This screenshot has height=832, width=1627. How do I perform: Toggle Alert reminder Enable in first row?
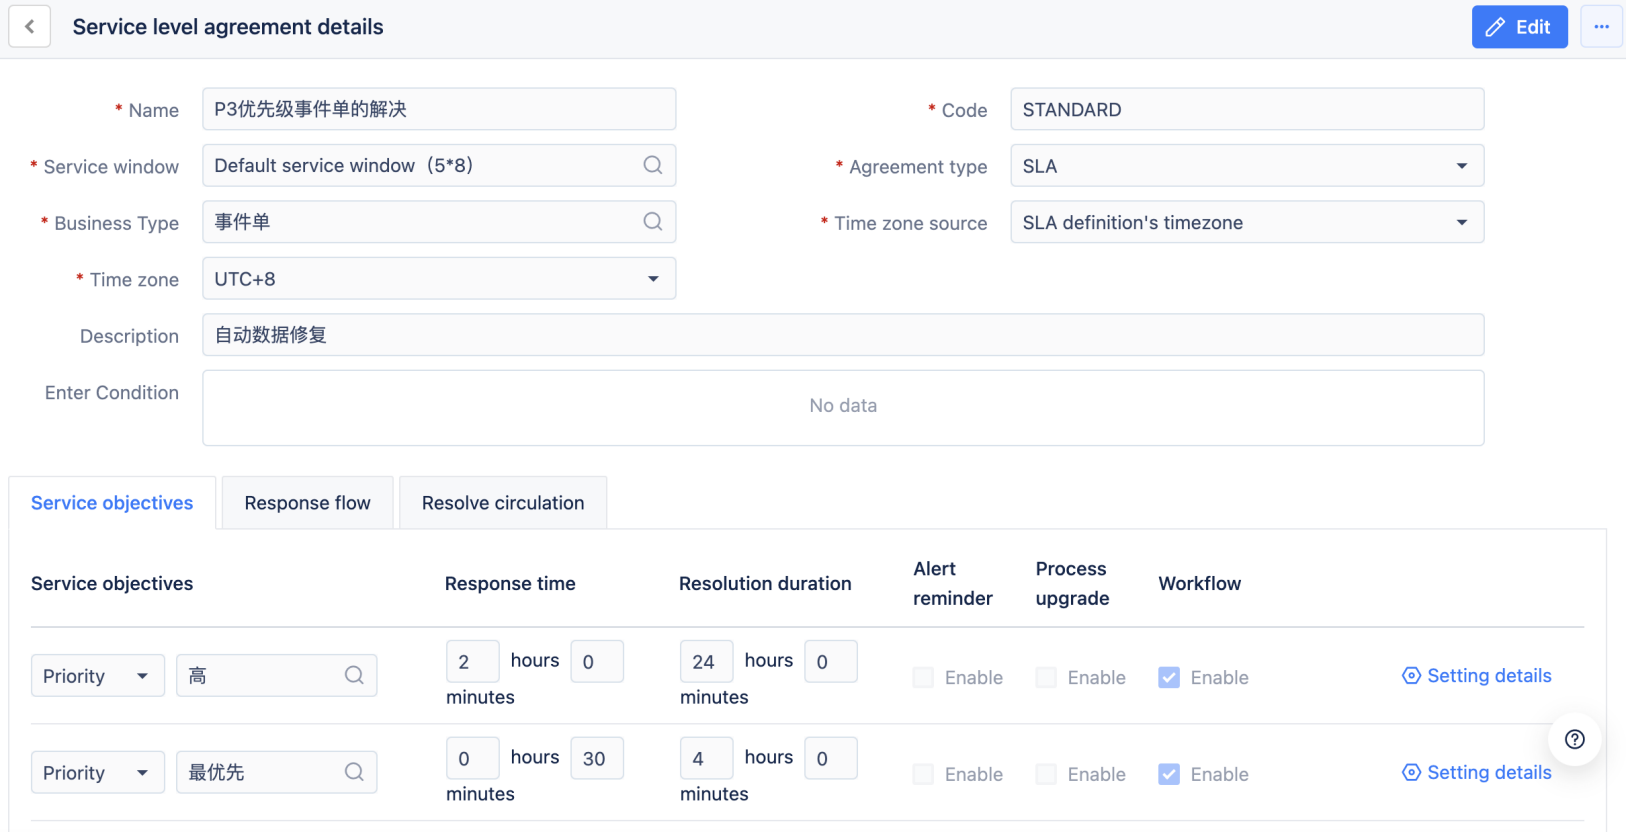(923, 677)
